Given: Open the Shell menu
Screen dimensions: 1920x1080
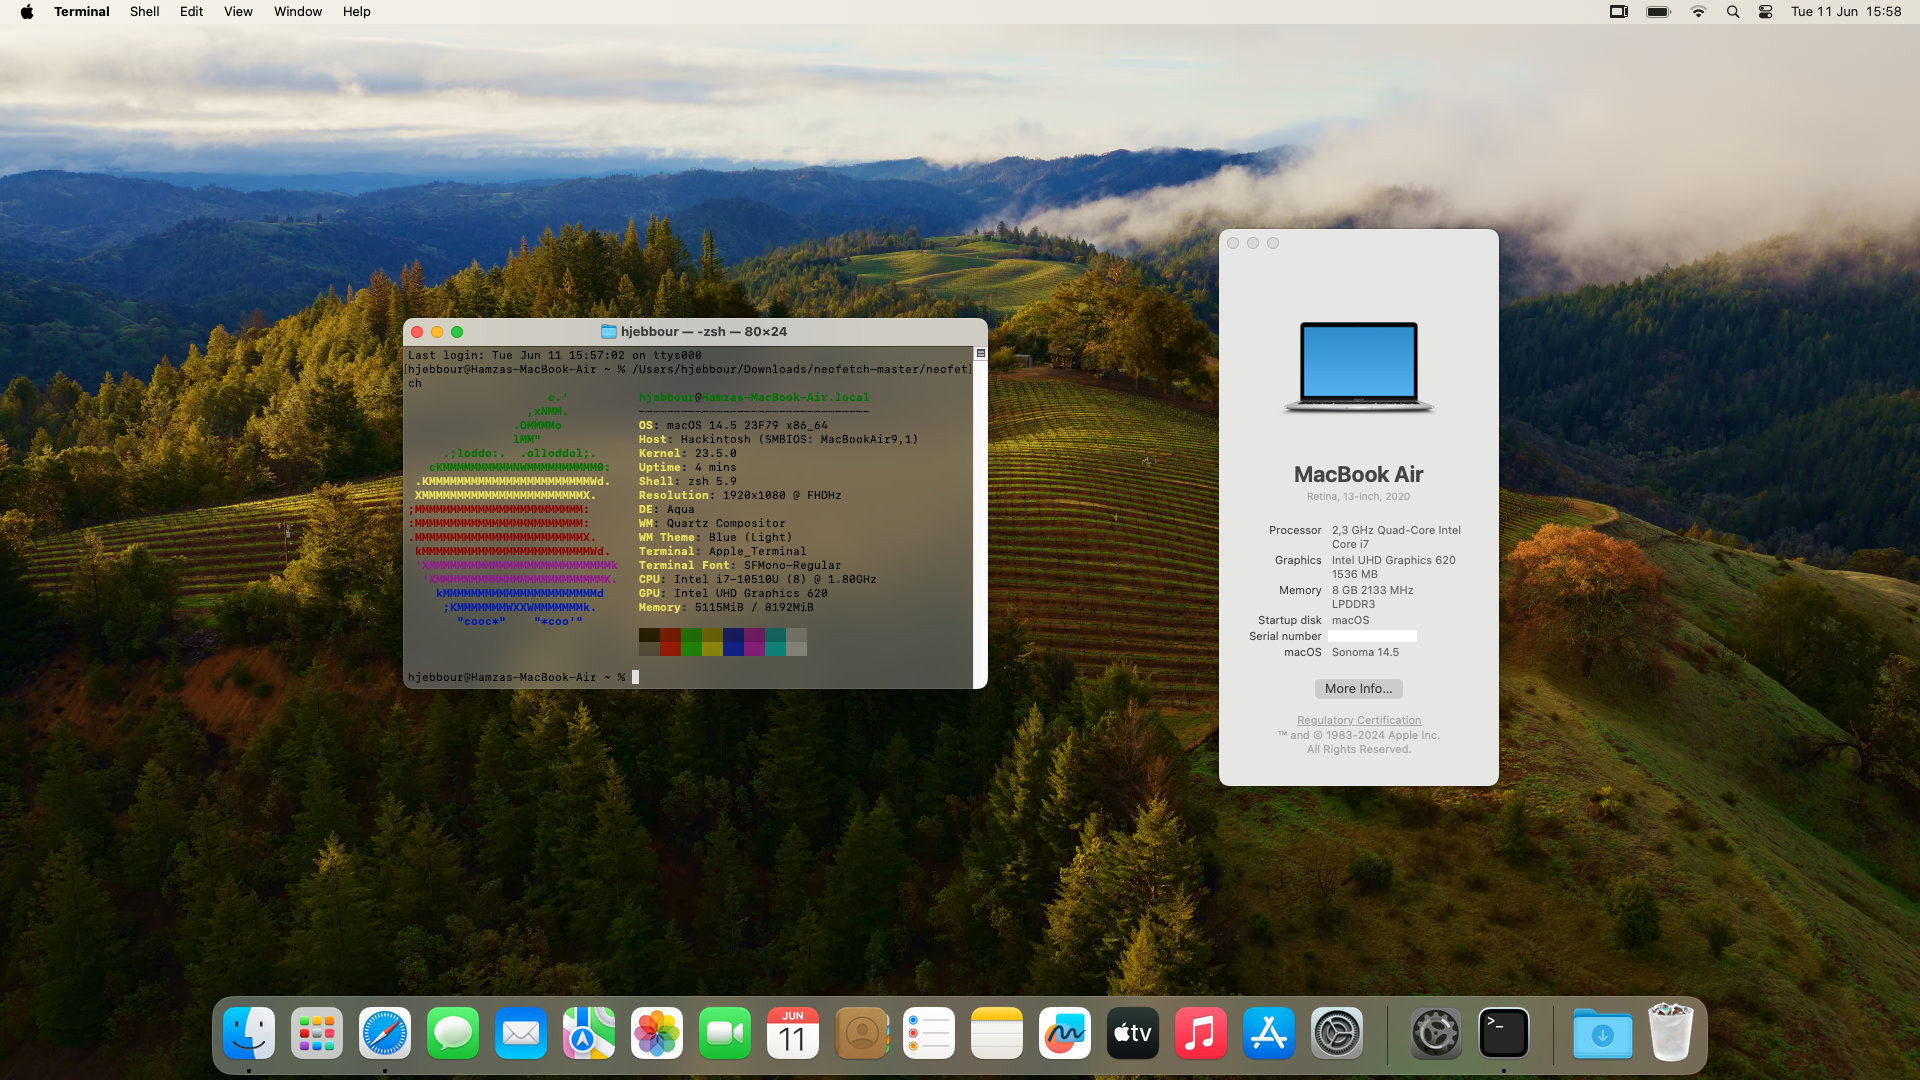Looking at the screenshot, I should point(145,12).
